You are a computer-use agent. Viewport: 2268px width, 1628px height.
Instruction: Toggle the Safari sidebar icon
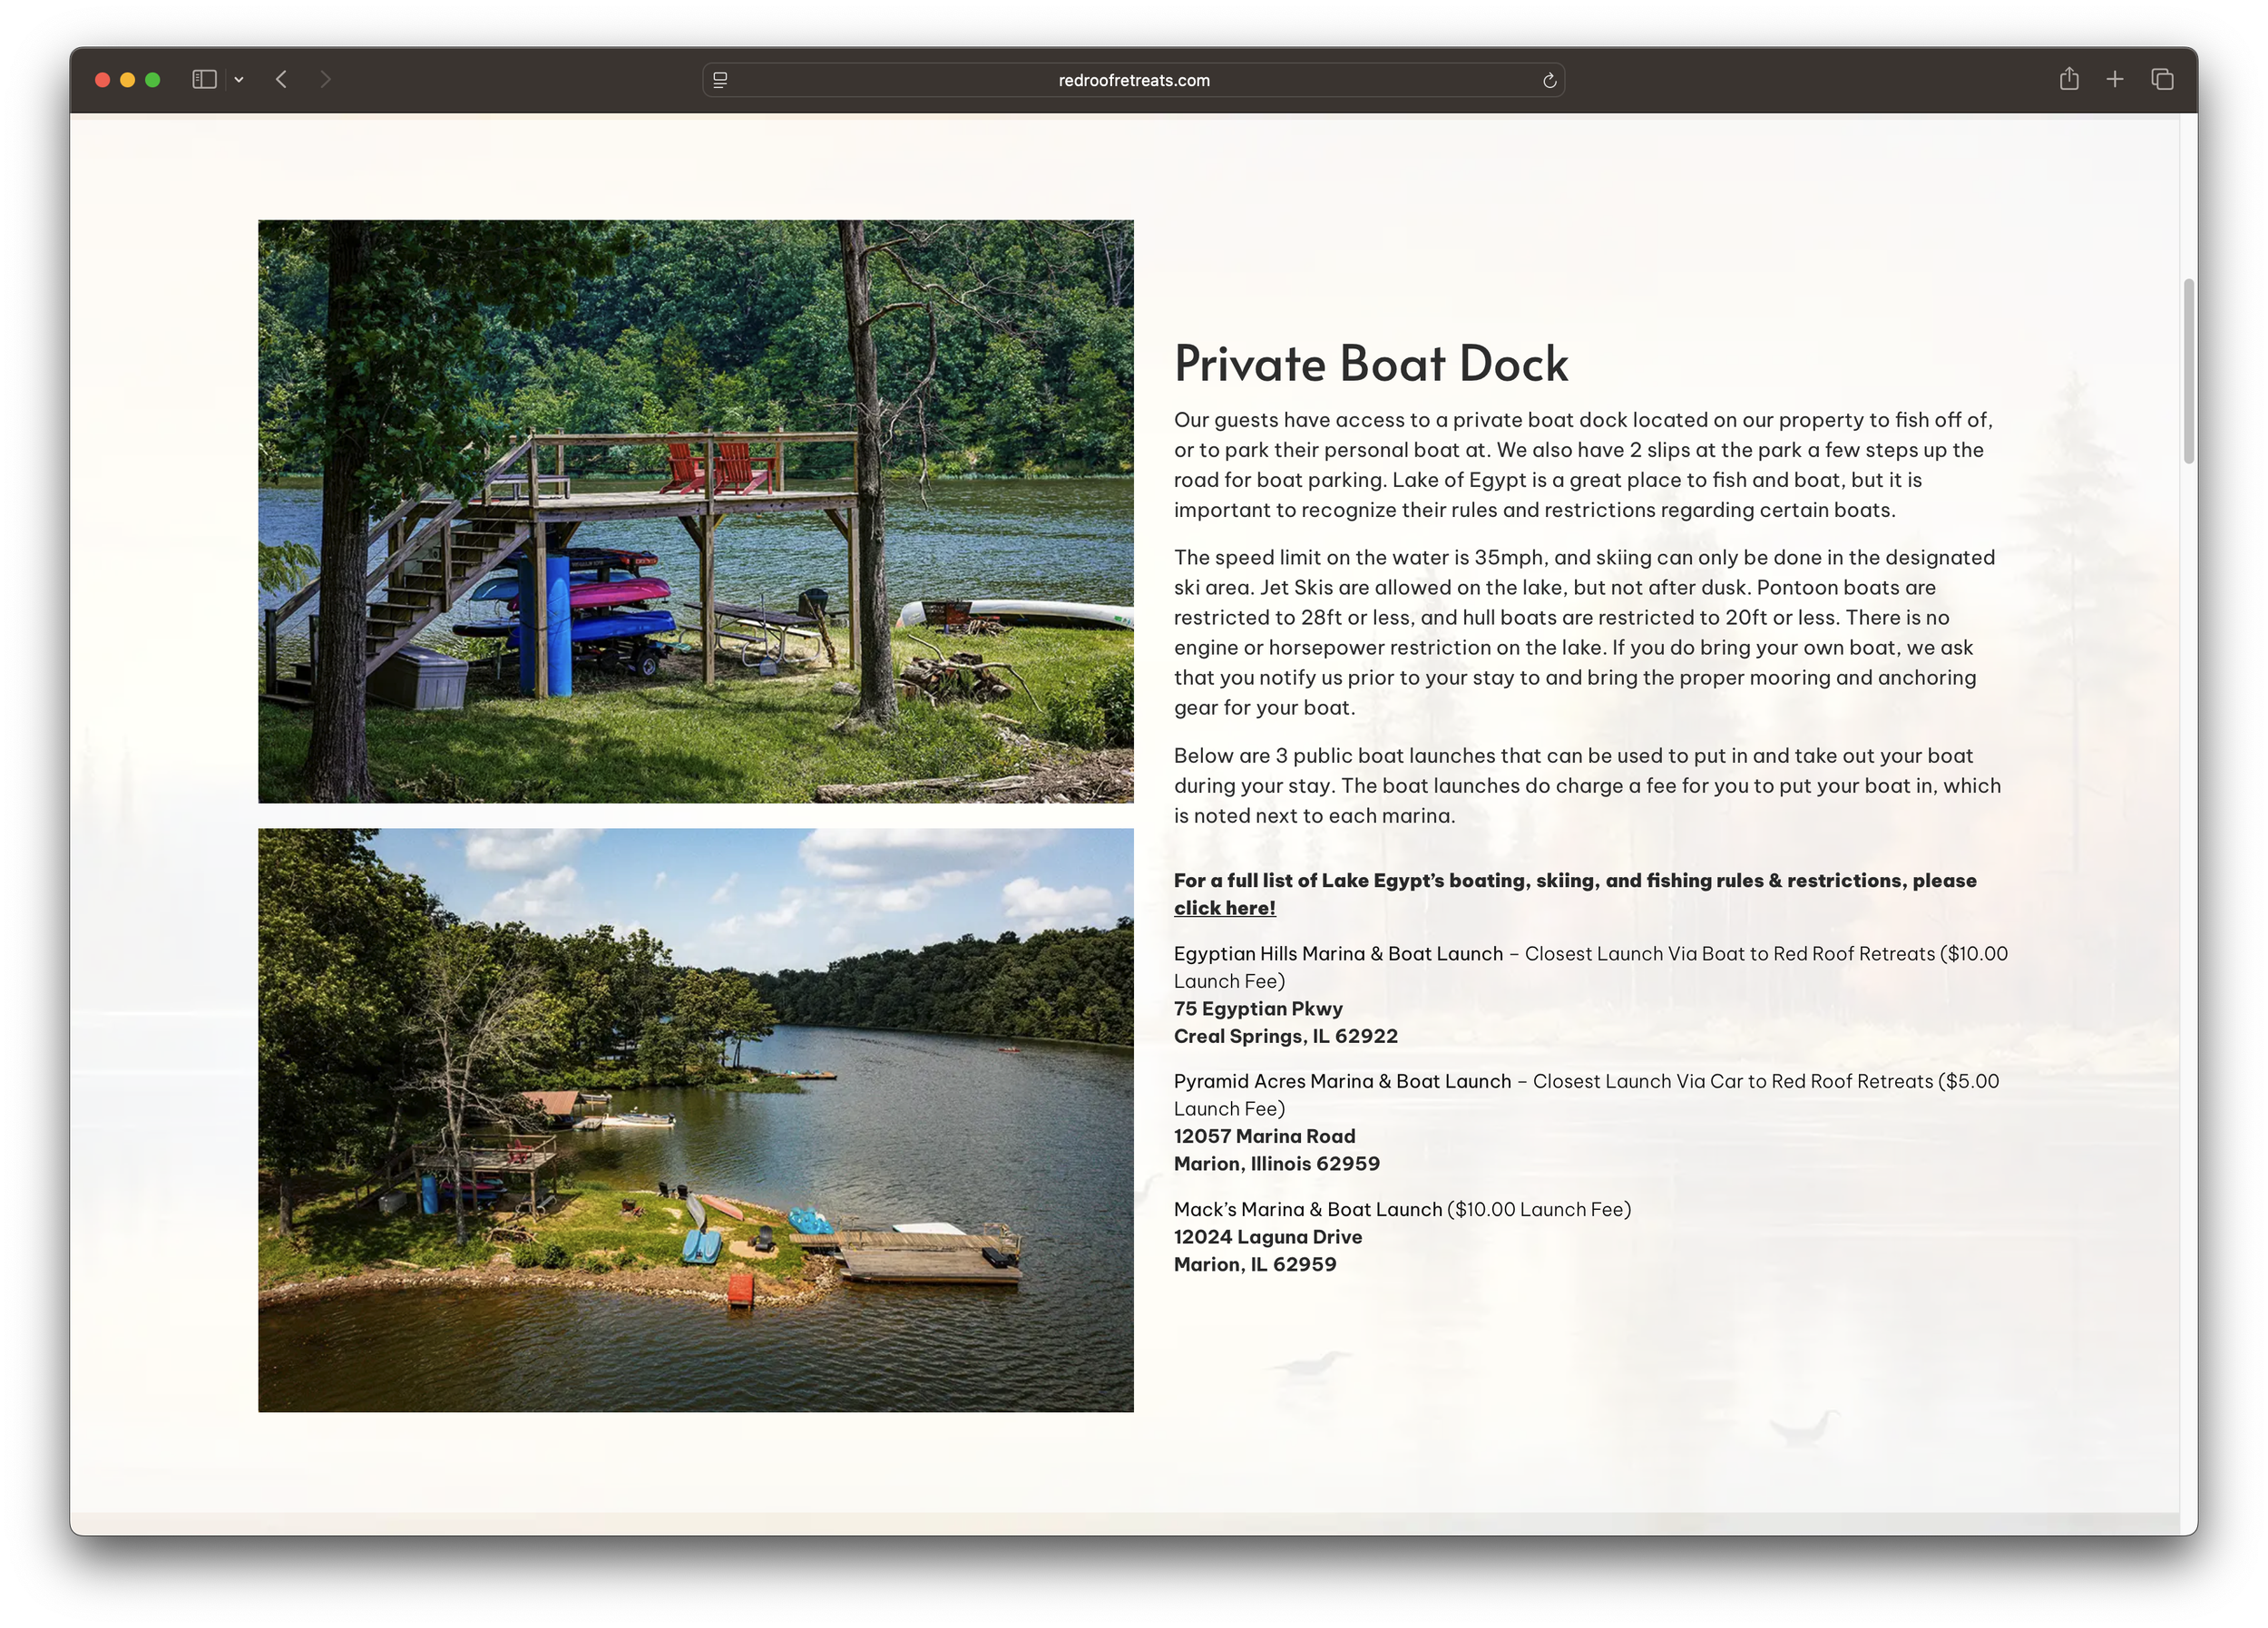coord(204,79)
